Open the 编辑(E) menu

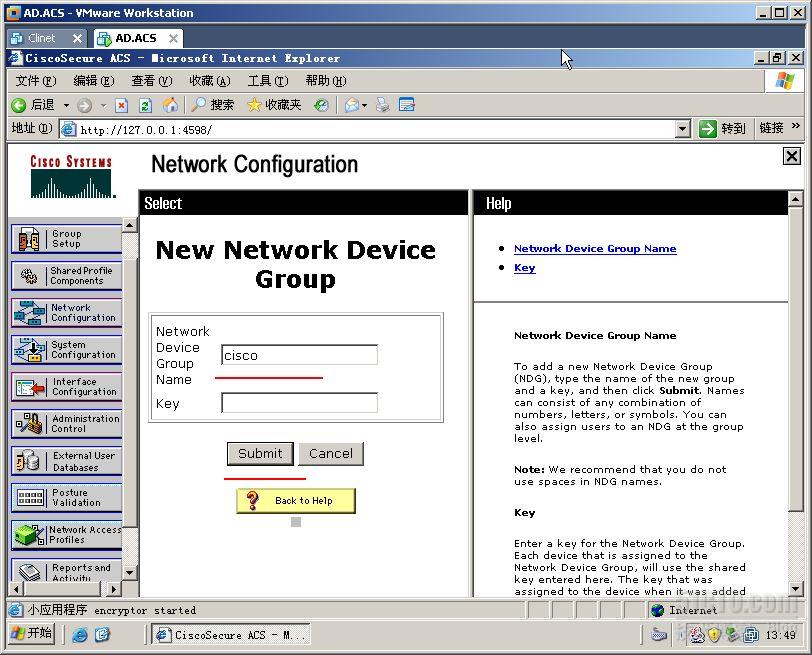(x=94, y=81)
